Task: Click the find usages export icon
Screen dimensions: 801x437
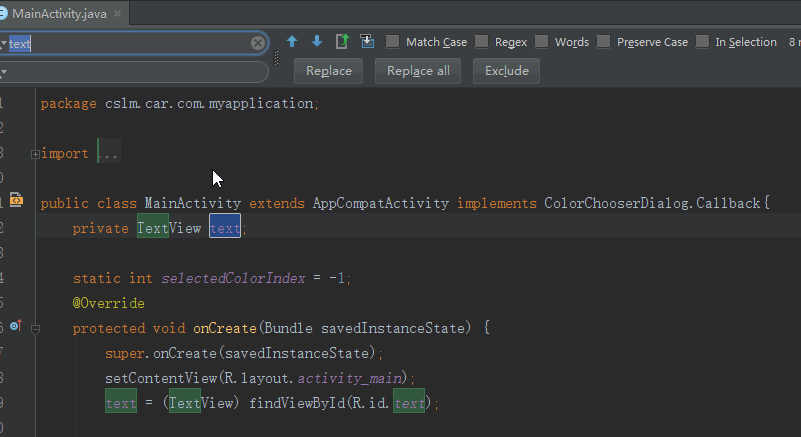Action: click(342, 41)
